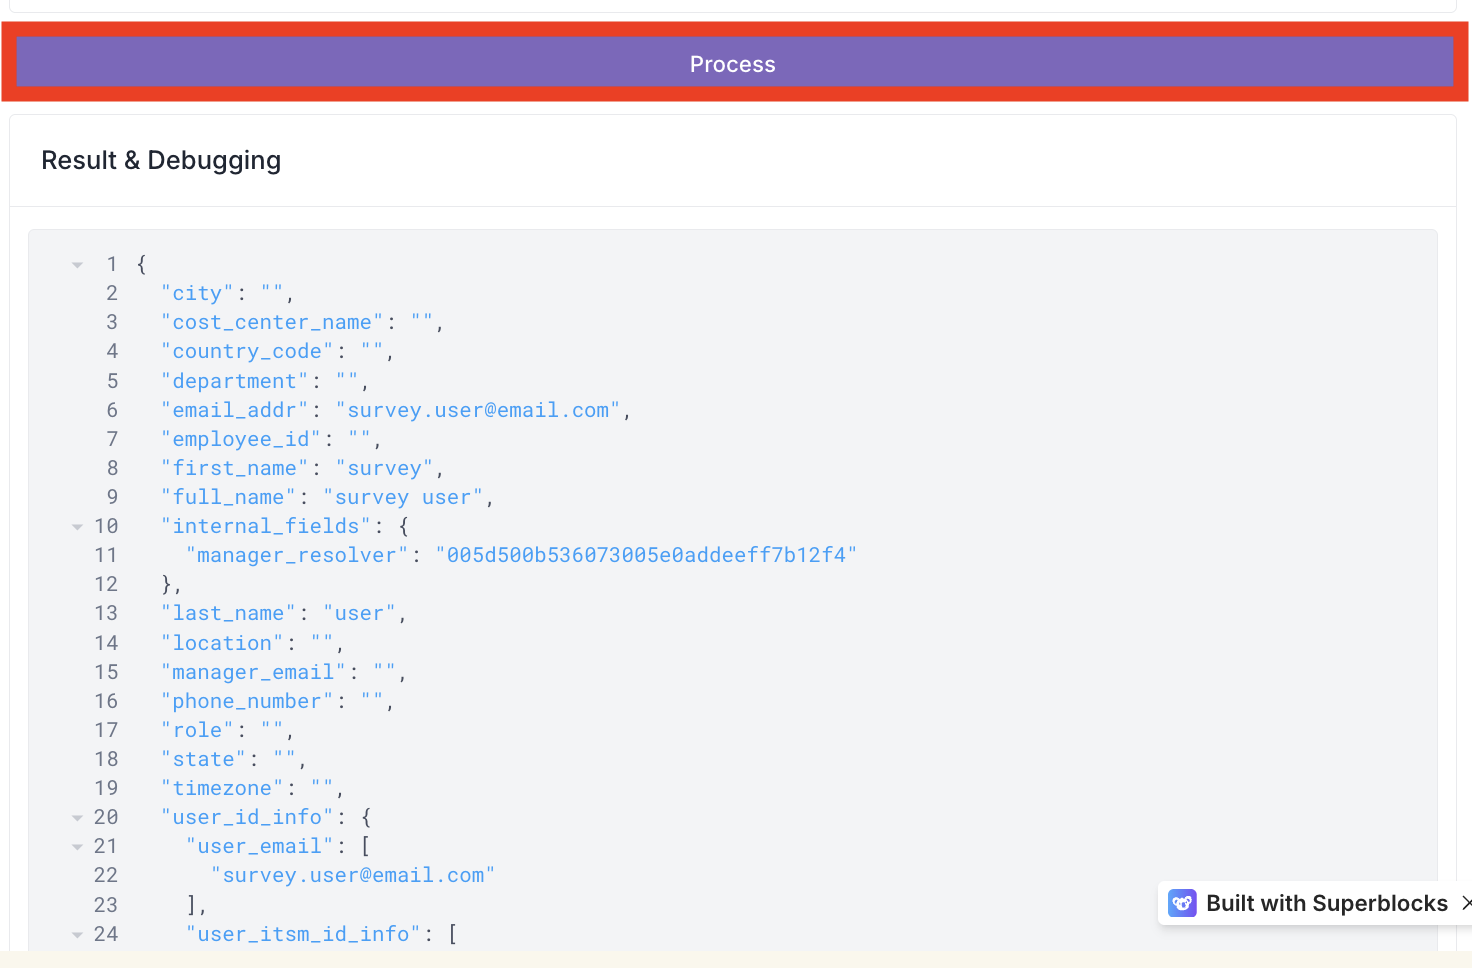The image size is (1472, 968).
Task: Collapse the user_id_info object fold arrow
Action: [x=77, y=818]
